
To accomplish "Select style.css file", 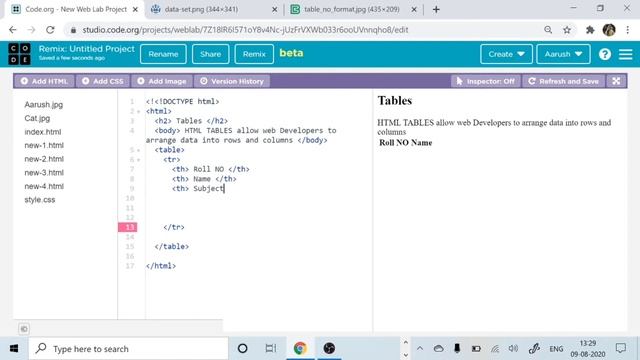I will pos(40,200).
